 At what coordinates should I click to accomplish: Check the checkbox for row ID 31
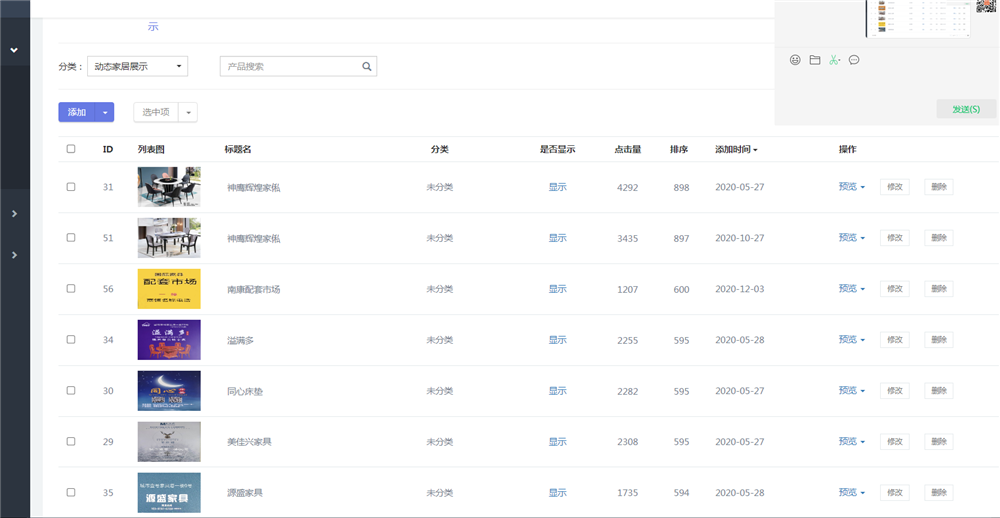click(x=71, y=187)
